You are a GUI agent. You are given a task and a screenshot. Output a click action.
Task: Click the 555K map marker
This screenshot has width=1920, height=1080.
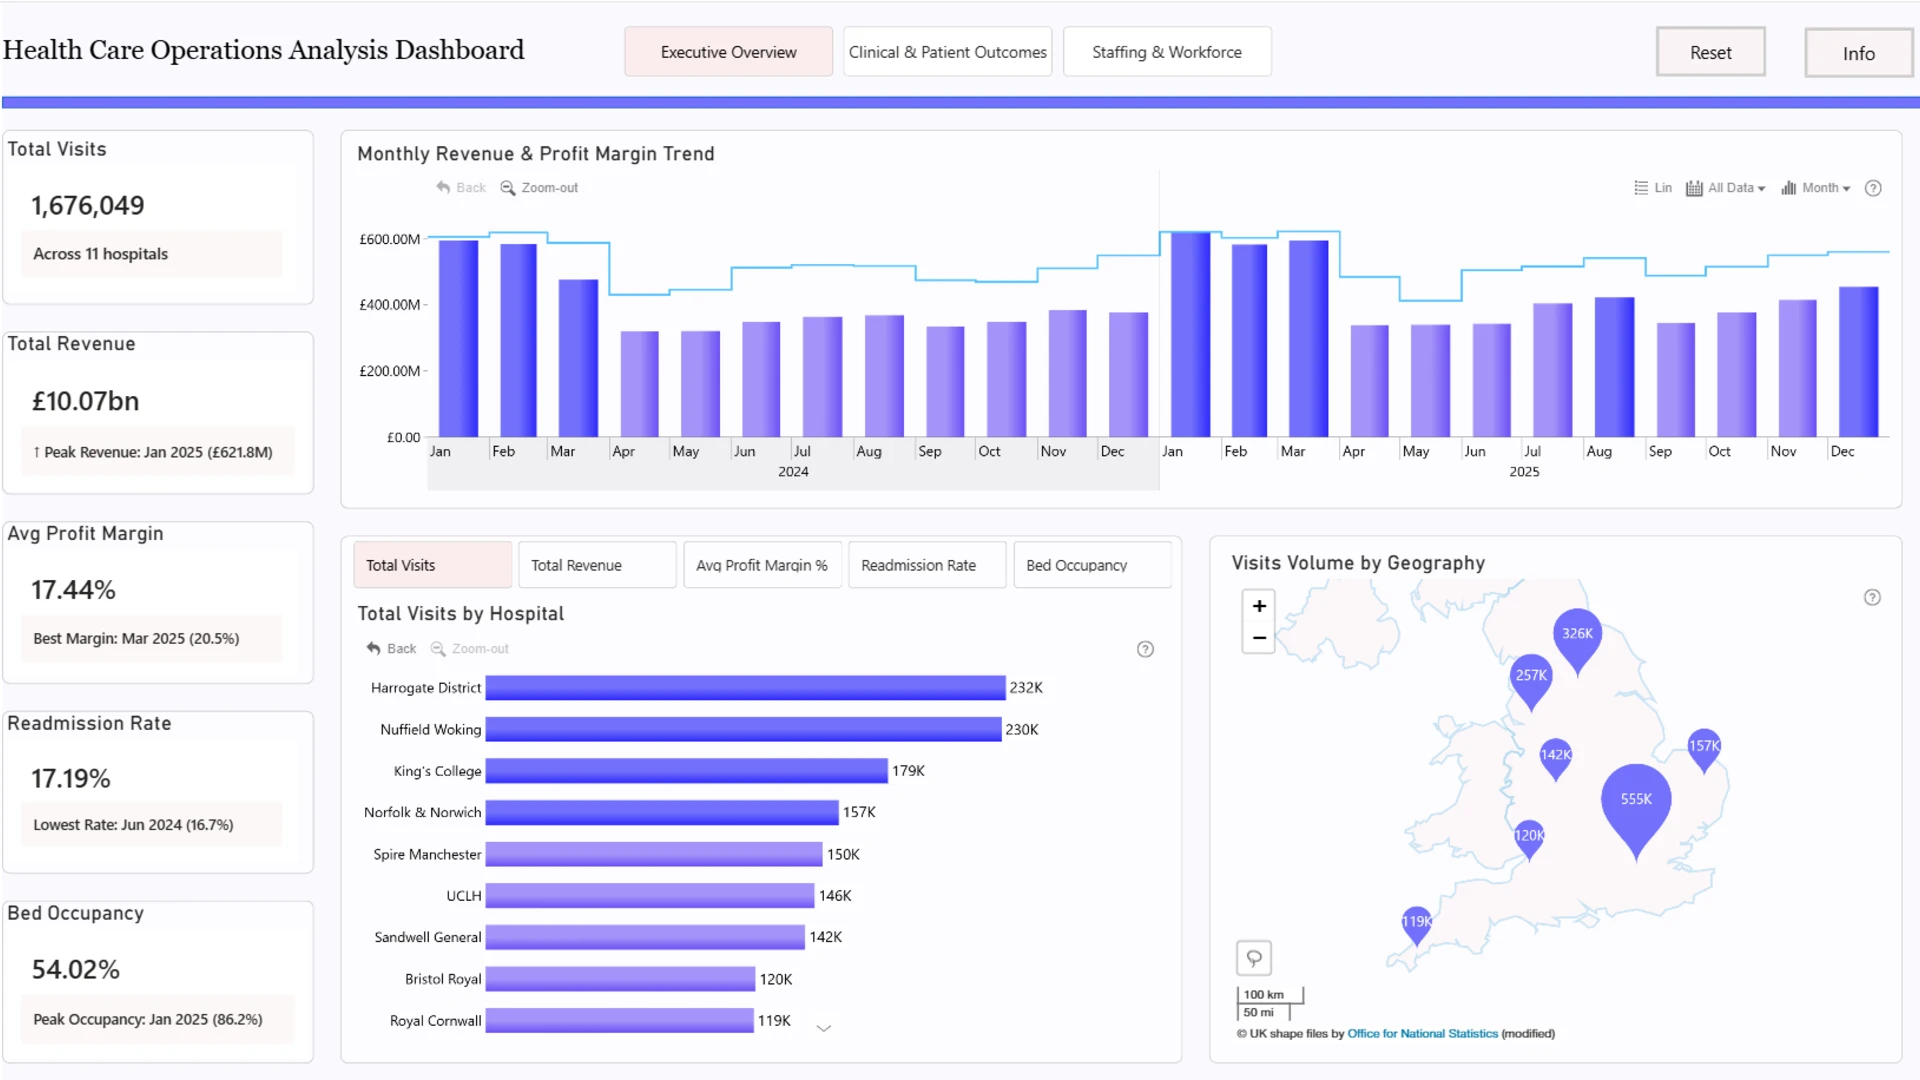point(1636,806)
